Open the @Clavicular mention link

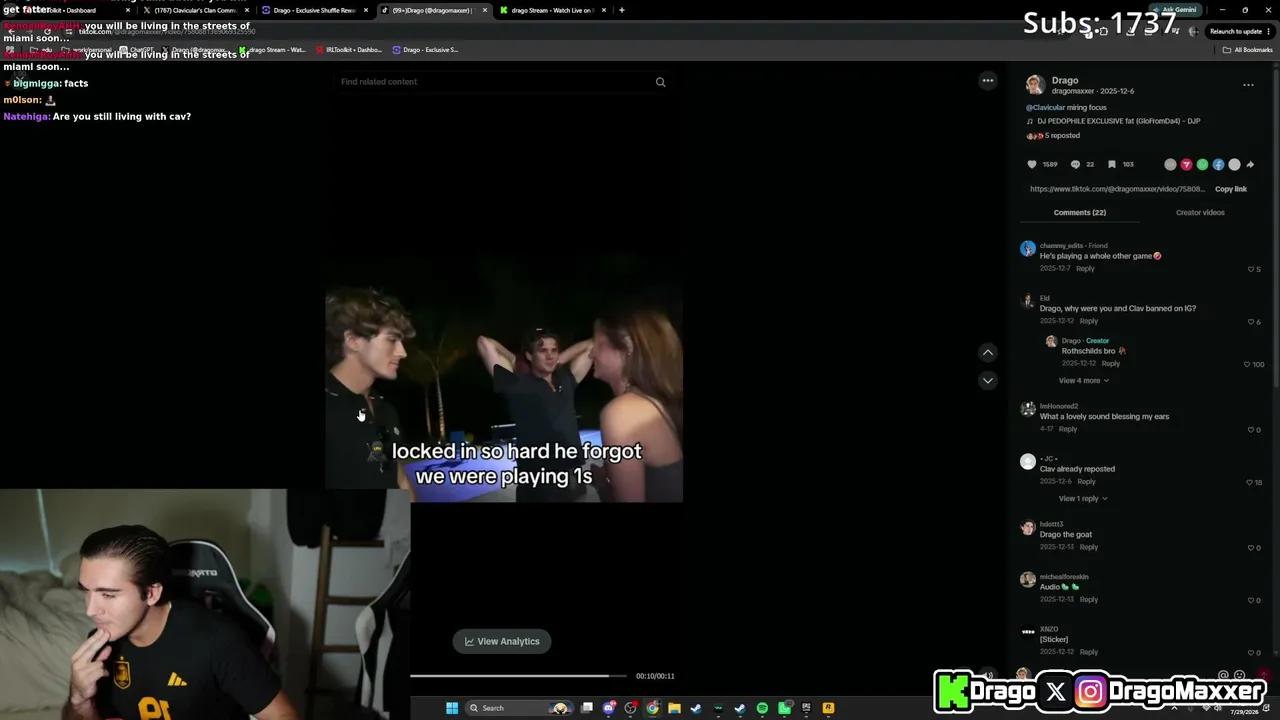click(x=1046, y=107)
